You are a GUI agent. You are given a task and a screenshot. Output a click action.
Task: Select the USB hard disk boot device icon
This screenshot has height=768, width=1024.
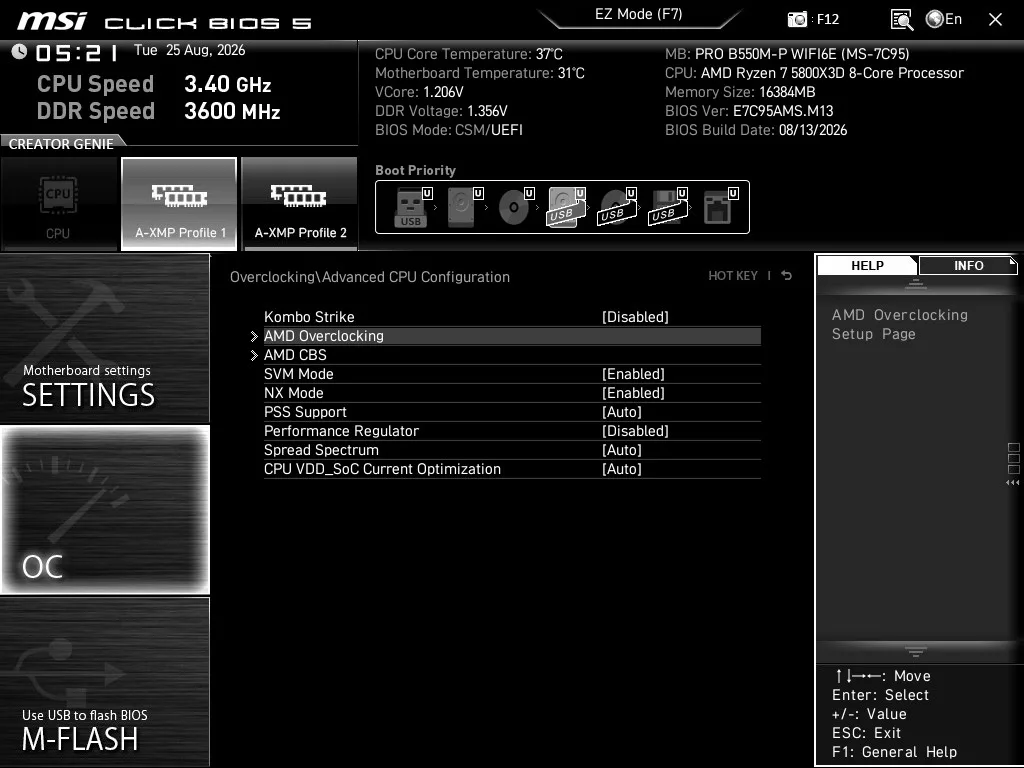(566, 207)
